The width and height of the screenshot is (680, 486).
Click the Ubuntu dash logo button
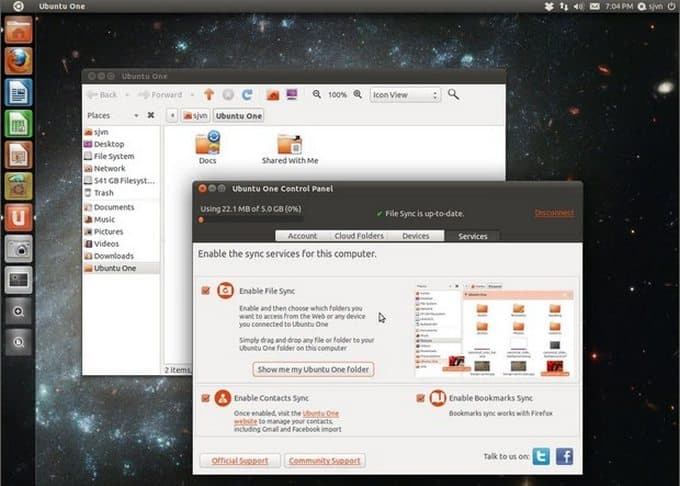(18, 6)
